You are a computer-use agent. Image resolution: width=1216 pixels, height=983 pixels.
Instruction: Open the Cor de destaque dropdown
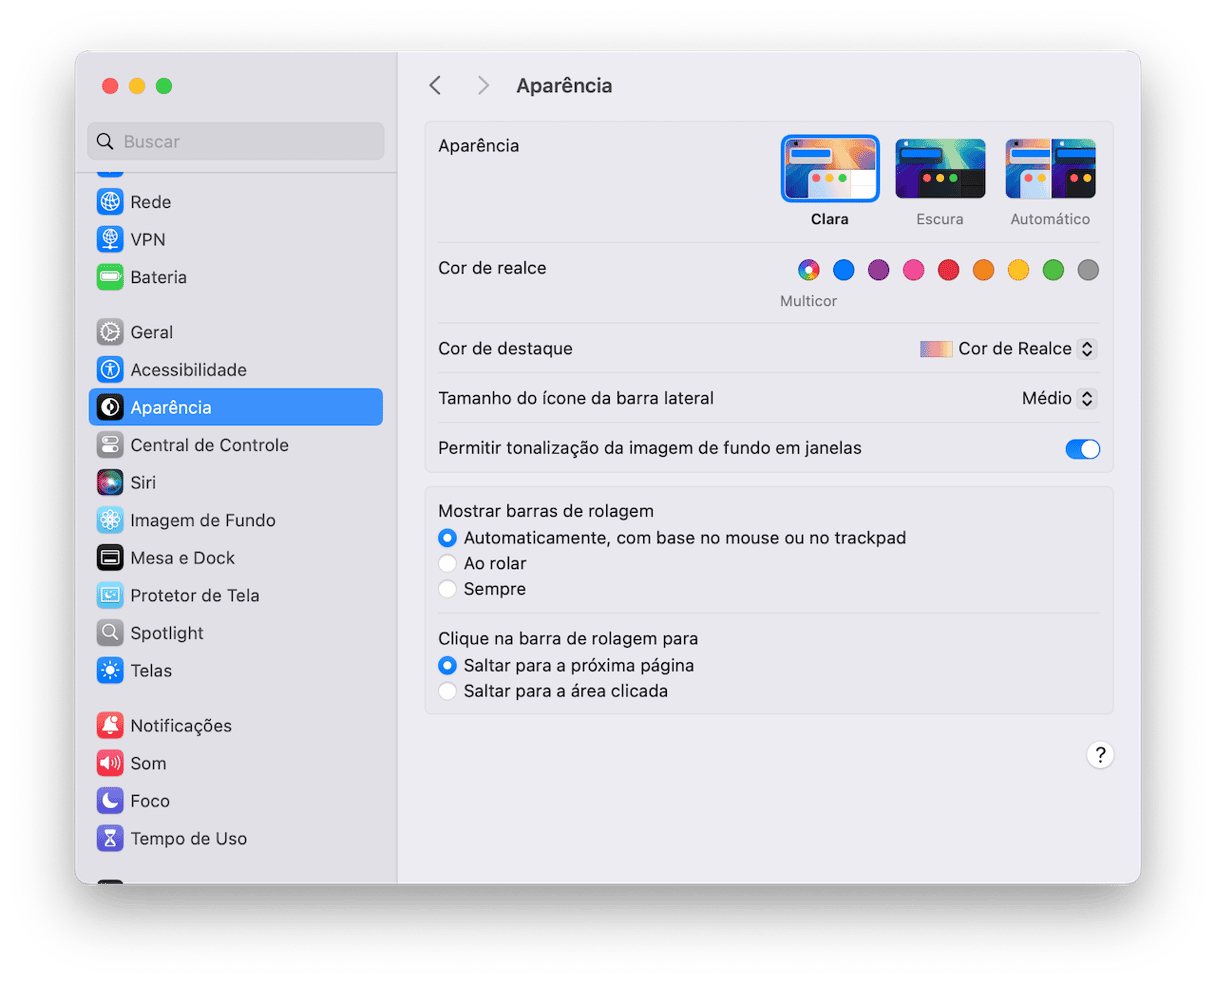click(1008, 349)
